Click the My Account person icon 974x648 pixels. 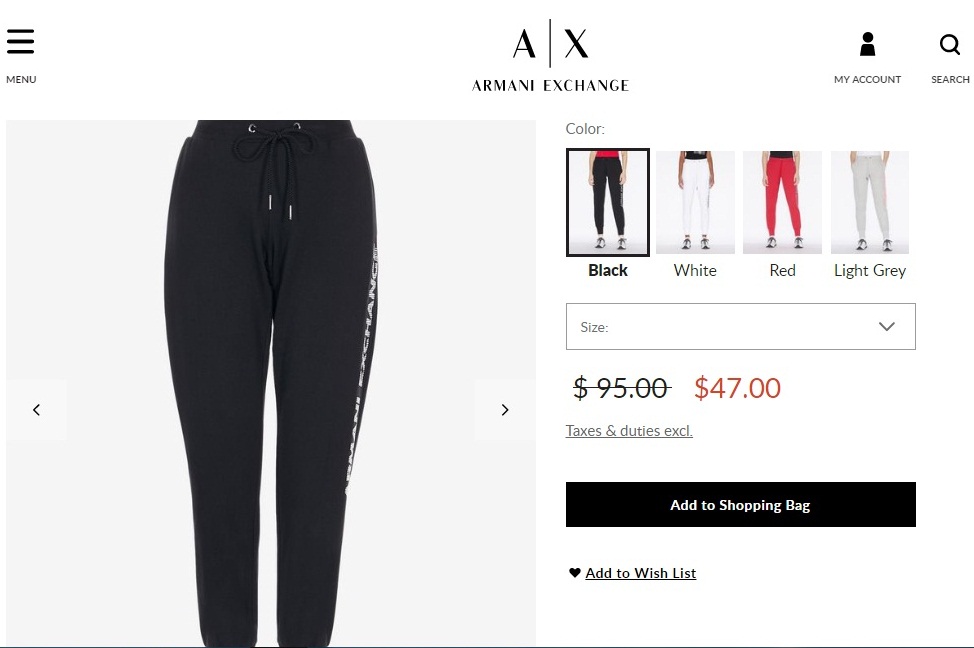(867, 45)
